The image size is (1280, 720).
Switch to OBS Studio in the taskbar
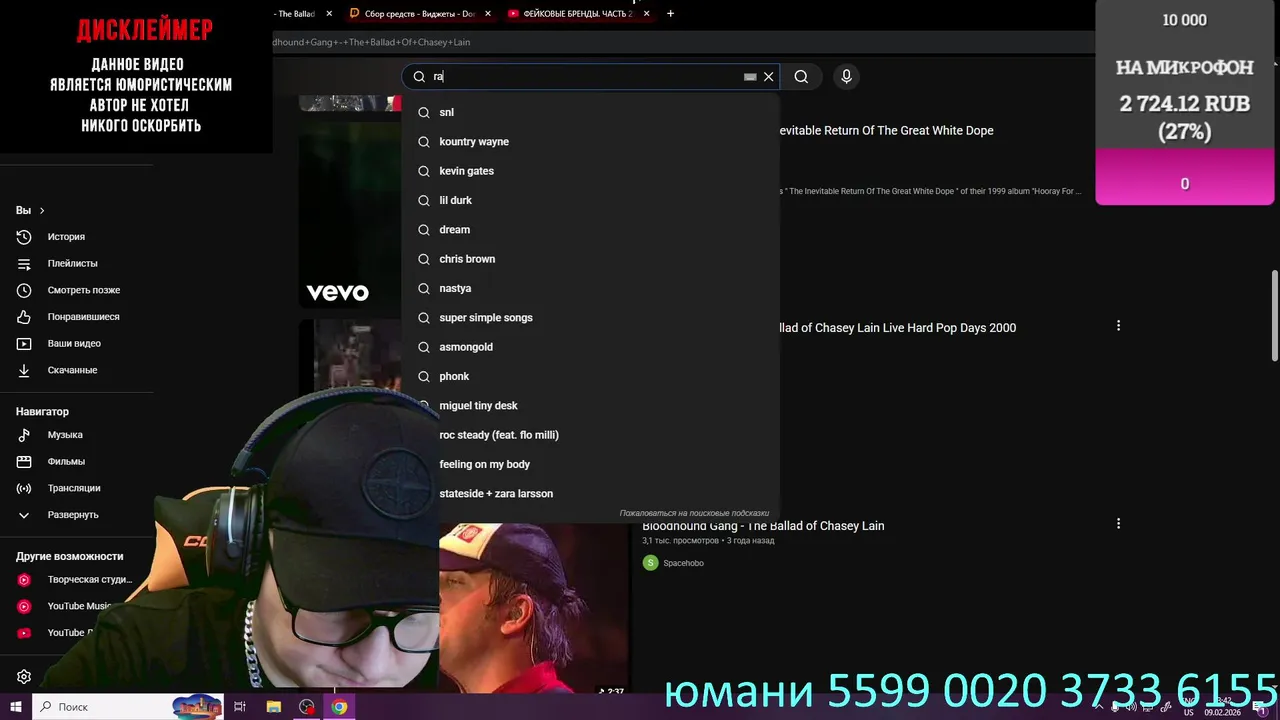pos(306,707)
